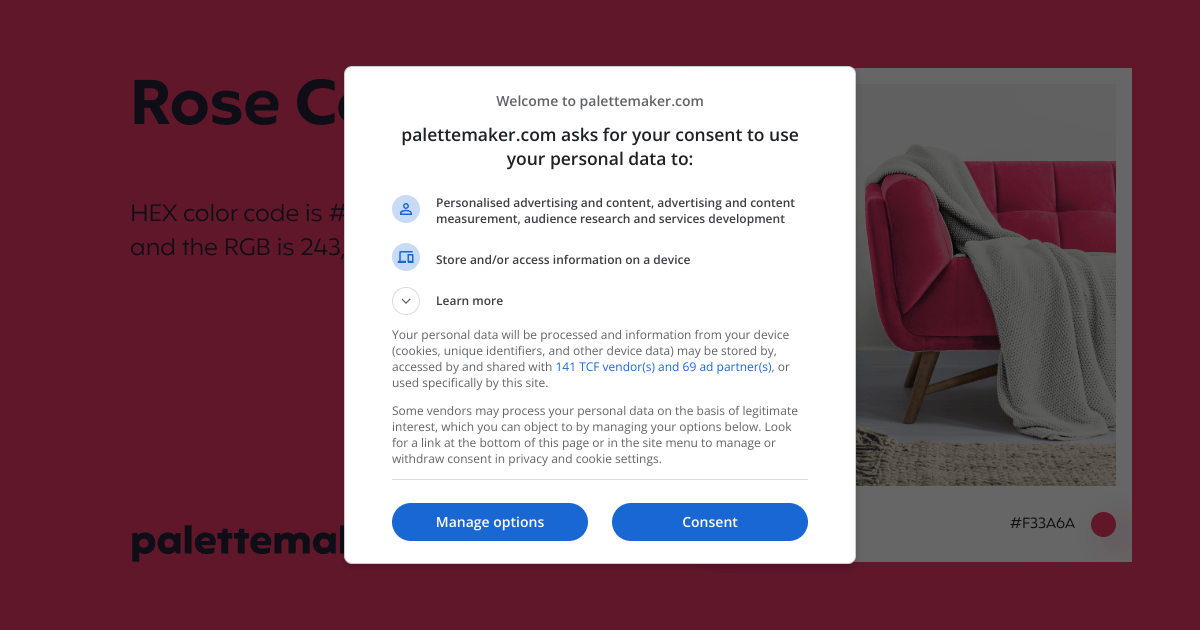Viewport: 1200px width, 630px height.
Task: Click the pink sofa image
Action: click(x=986, y=285)
